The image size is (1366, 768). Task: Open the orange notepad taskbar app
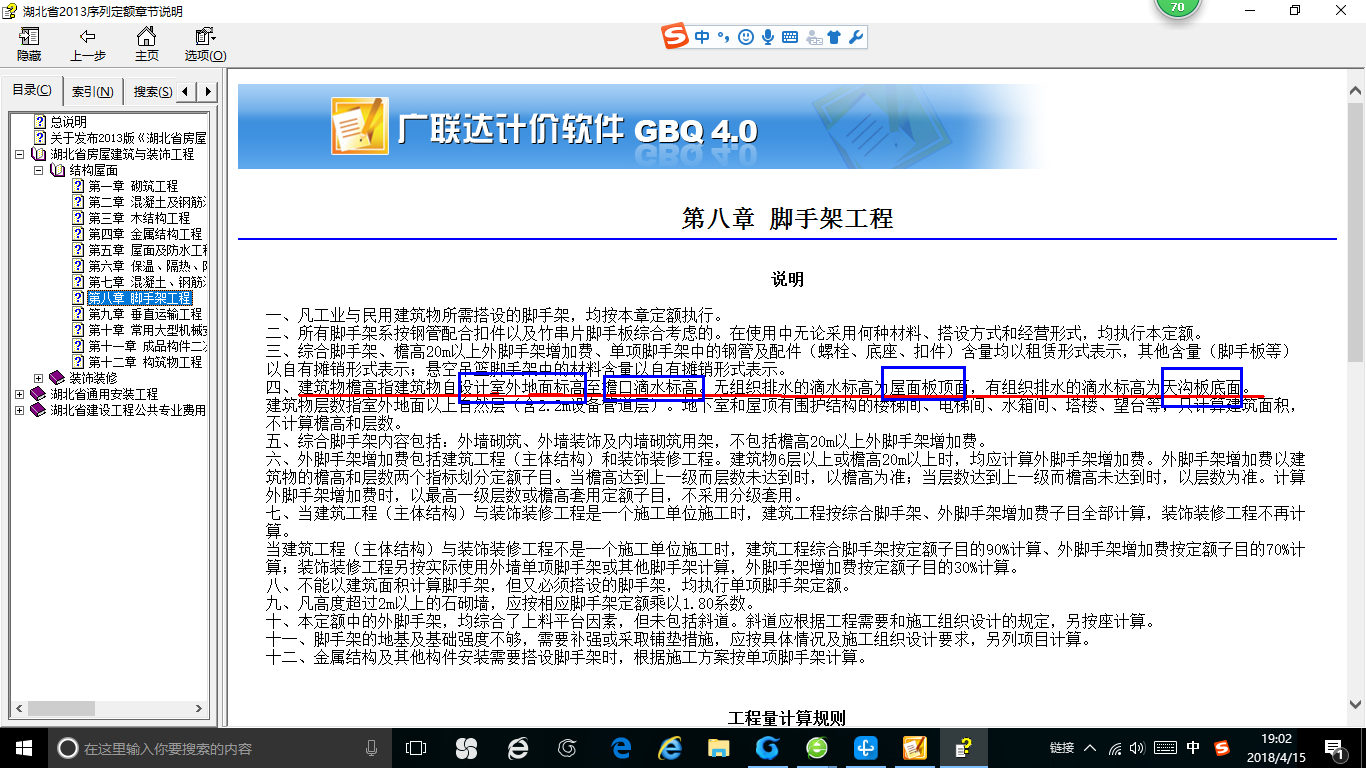point(914,748)
